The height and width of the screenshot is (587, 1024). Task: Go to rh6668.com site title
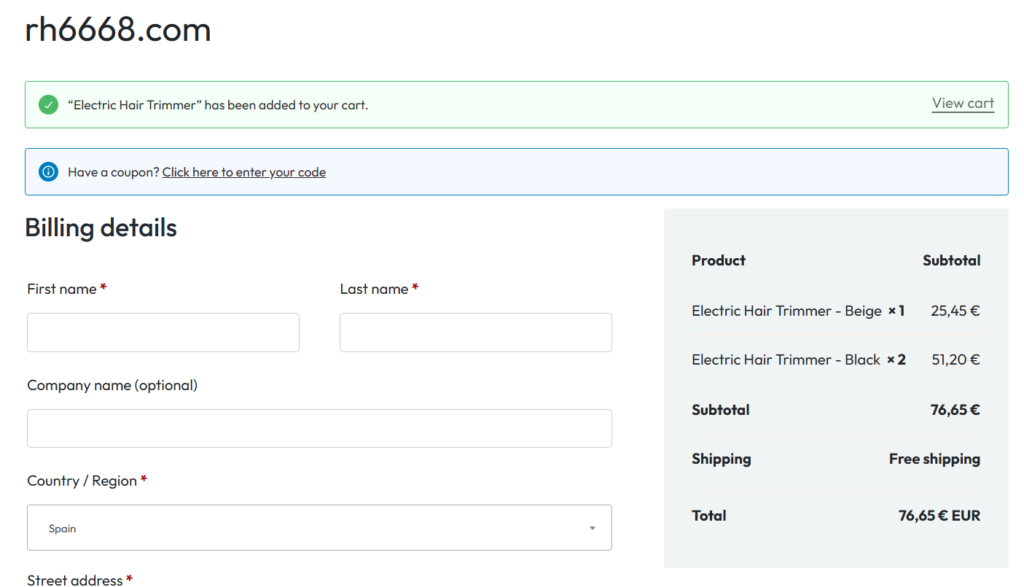(118, 30)
